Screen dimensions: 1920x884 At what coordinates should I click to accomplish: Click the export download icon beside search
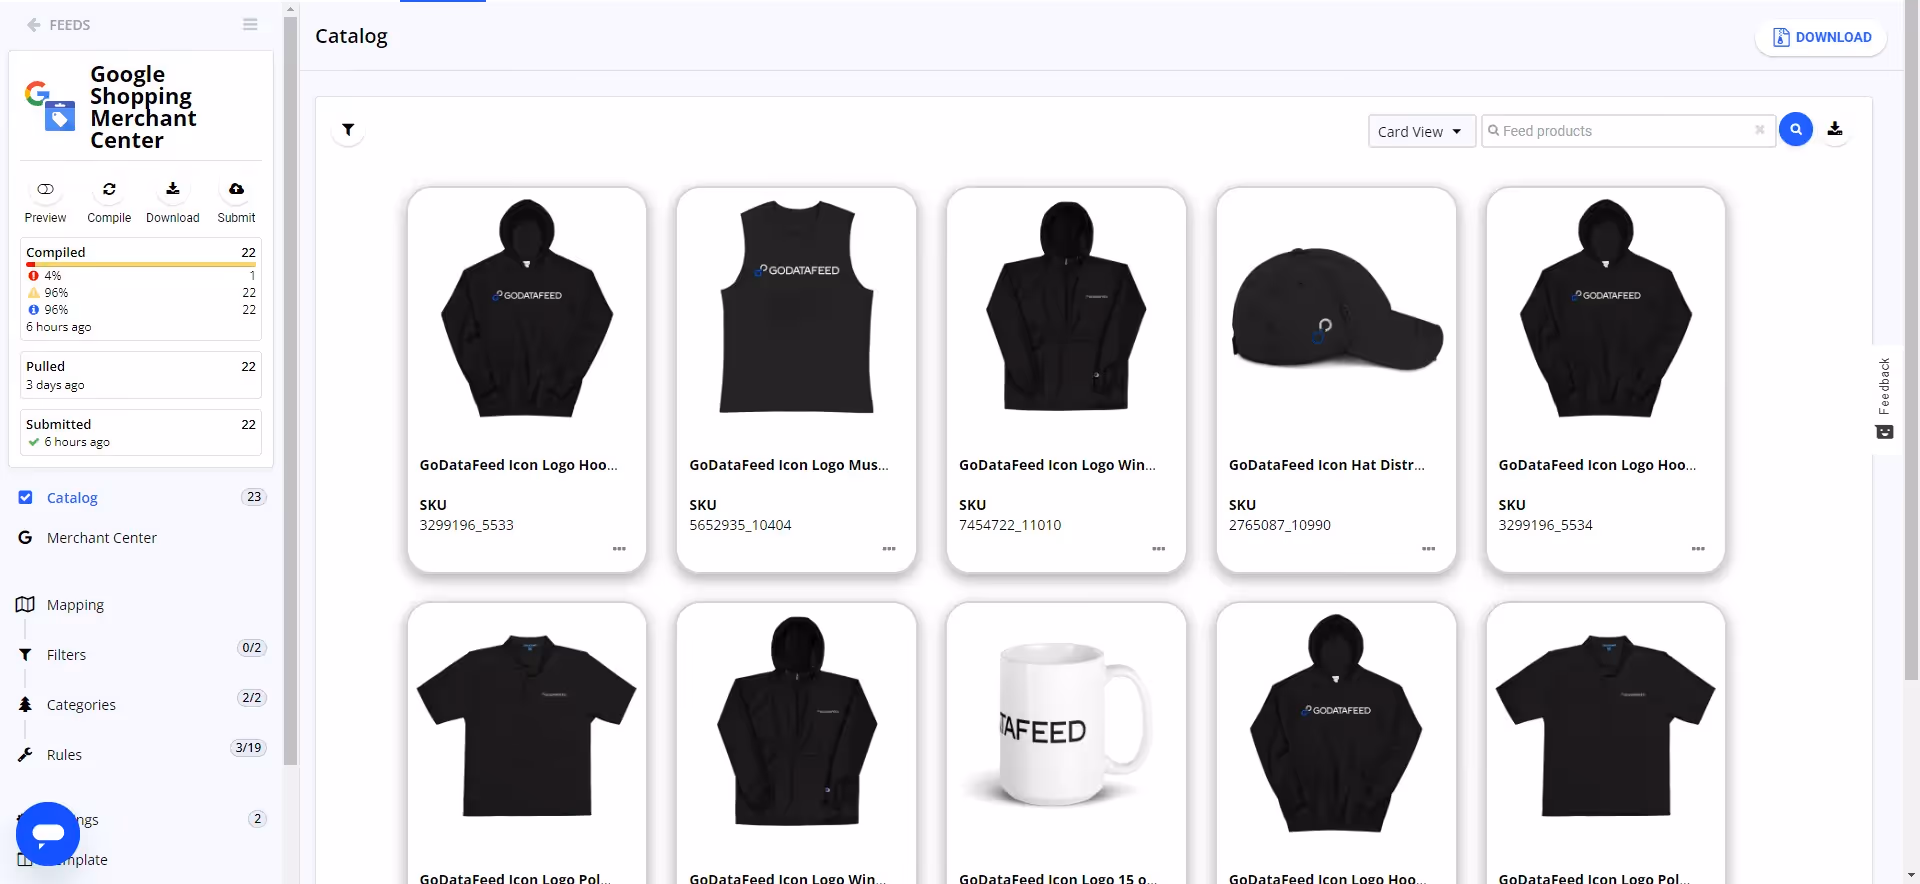point(1835,129)
